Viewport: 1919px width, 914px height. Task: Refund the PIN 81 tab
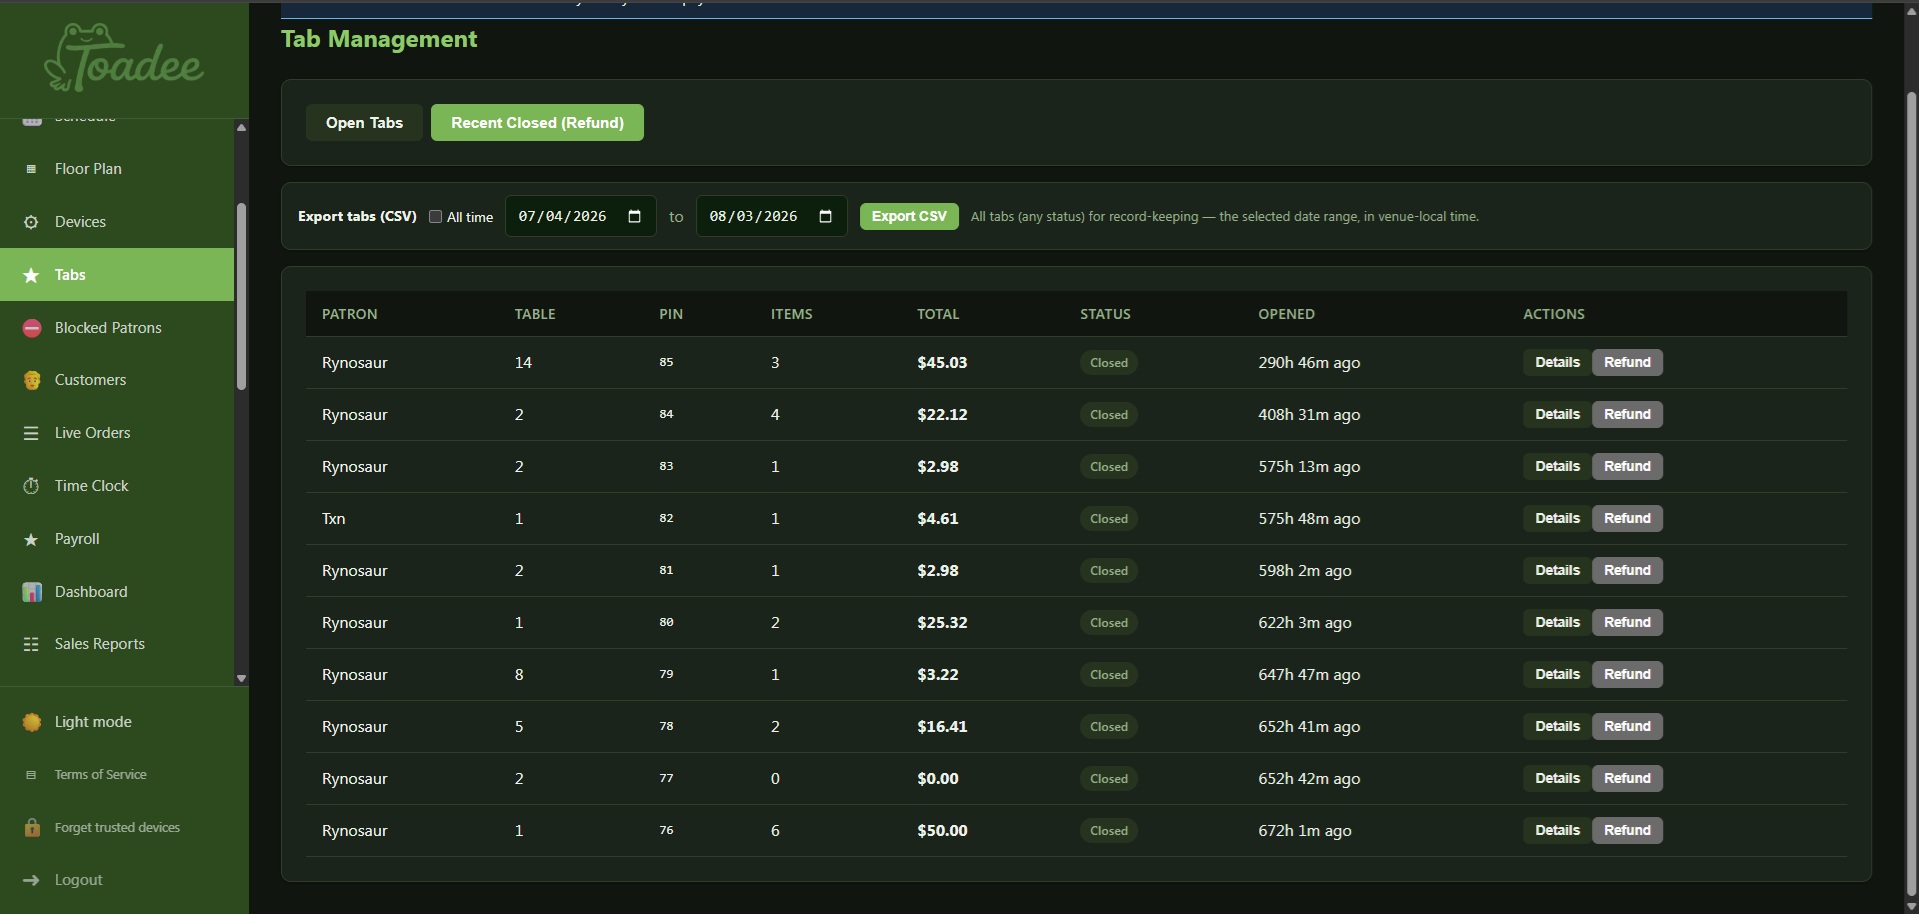point(1627,570)
